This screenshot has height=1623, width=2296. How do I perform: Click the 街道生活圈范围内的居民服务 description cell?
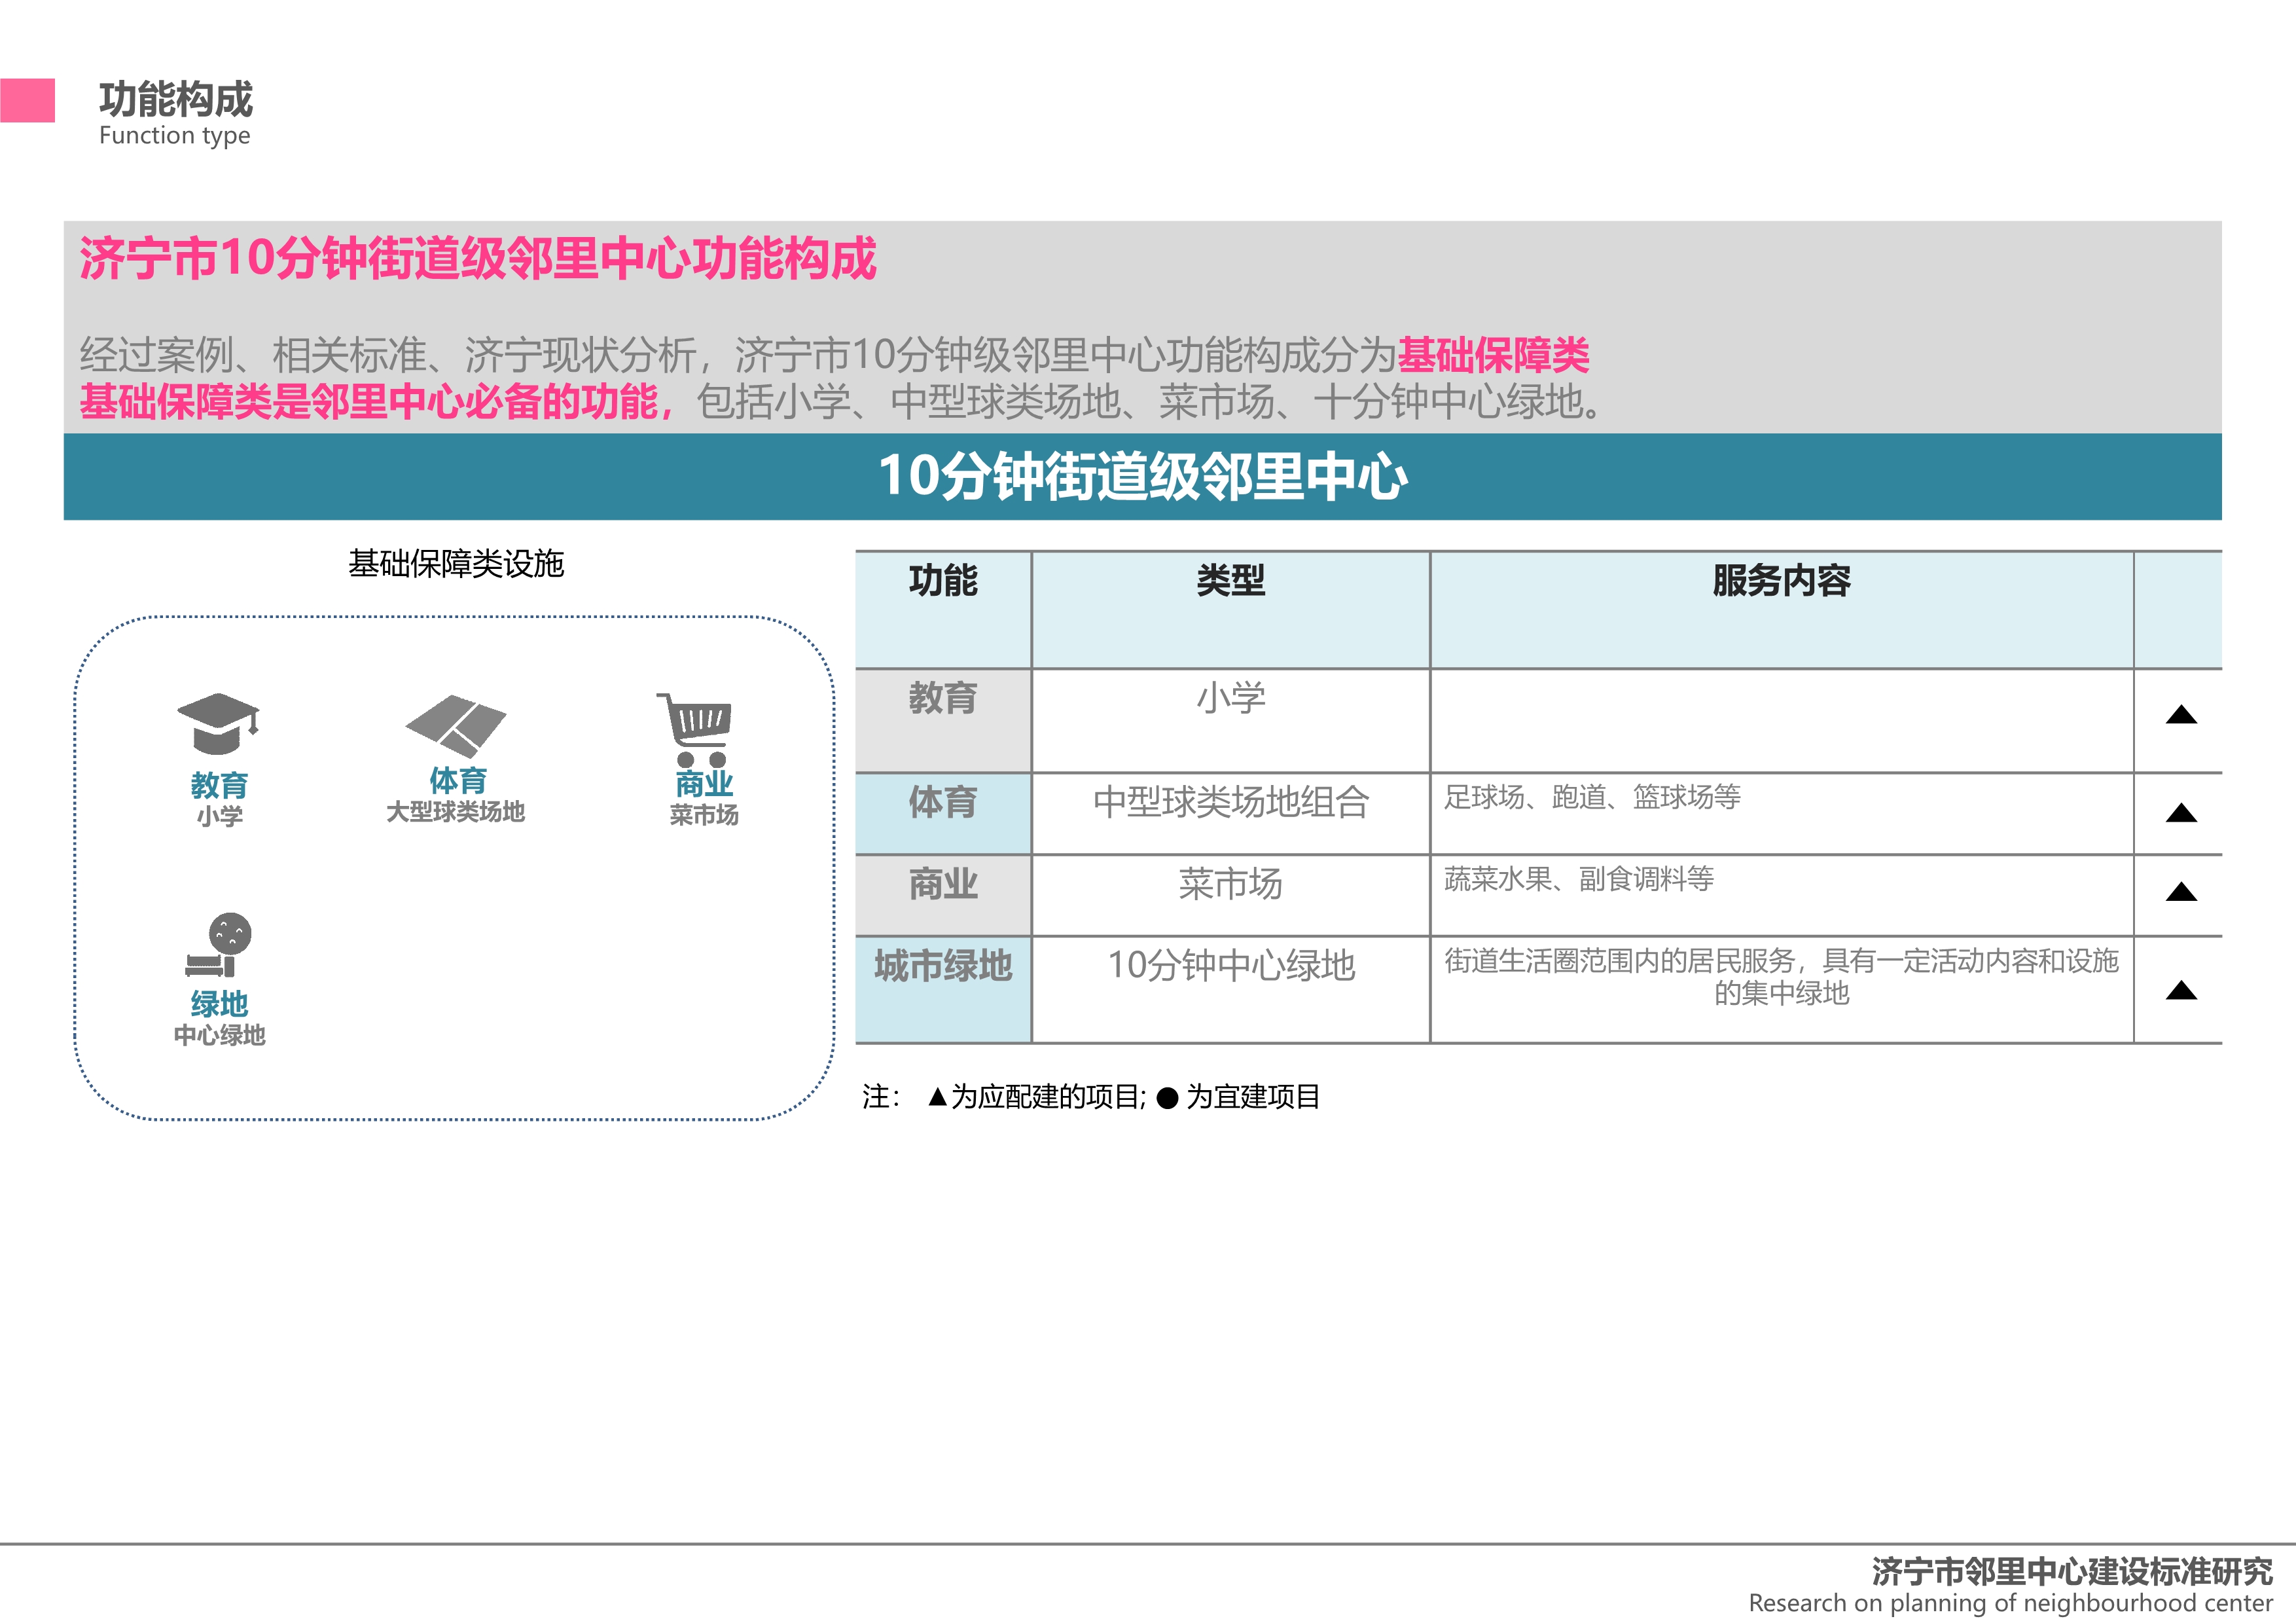[1781, 990]
